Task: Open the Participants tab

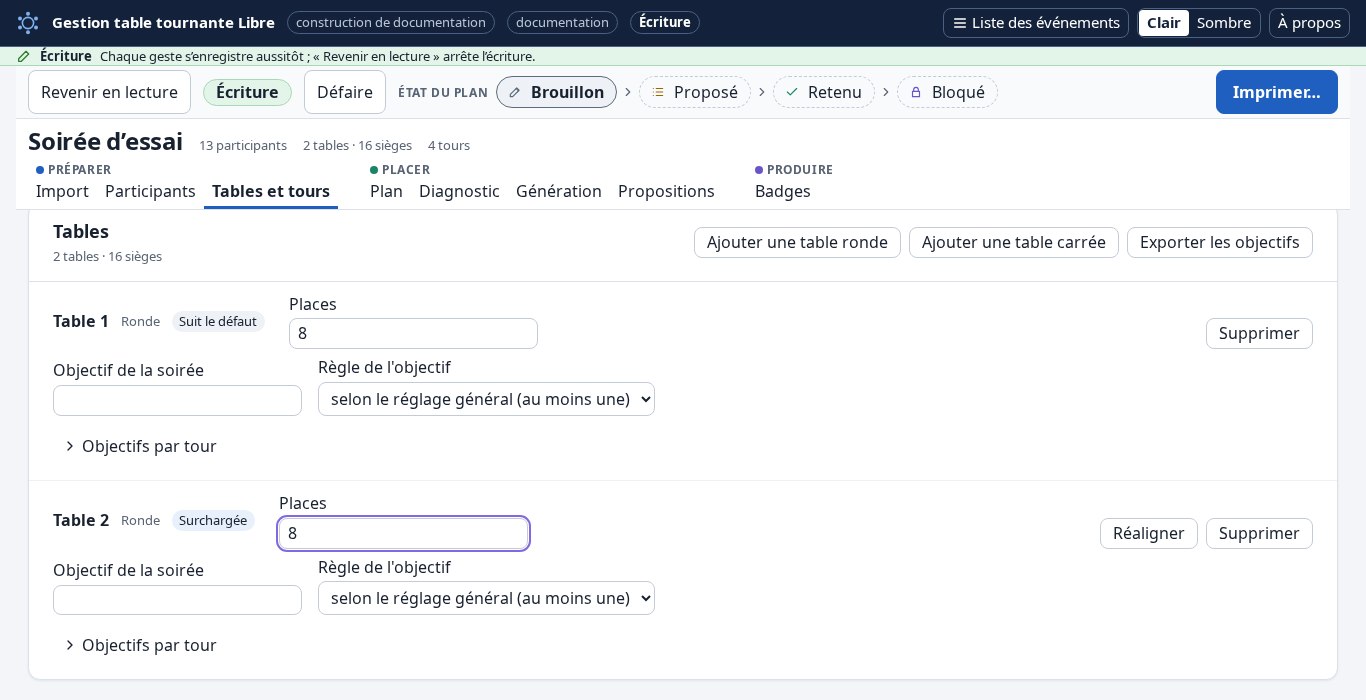Action: click(x=150, y=191)
